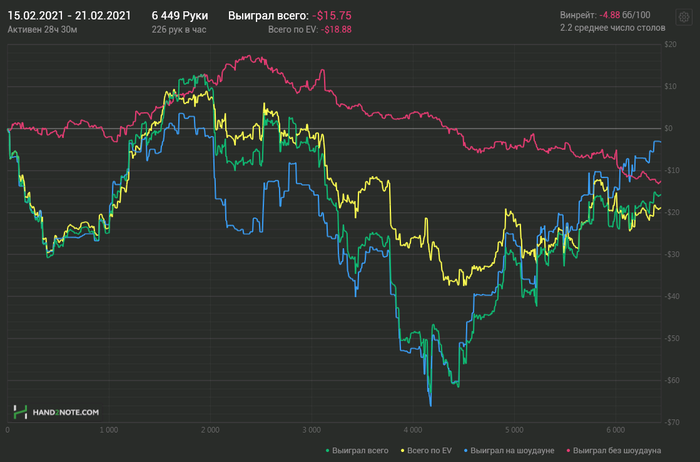Viewport: 700px width, 462px height.
Task: Click the $0 baseline axis label
Action: click(668, 129)
